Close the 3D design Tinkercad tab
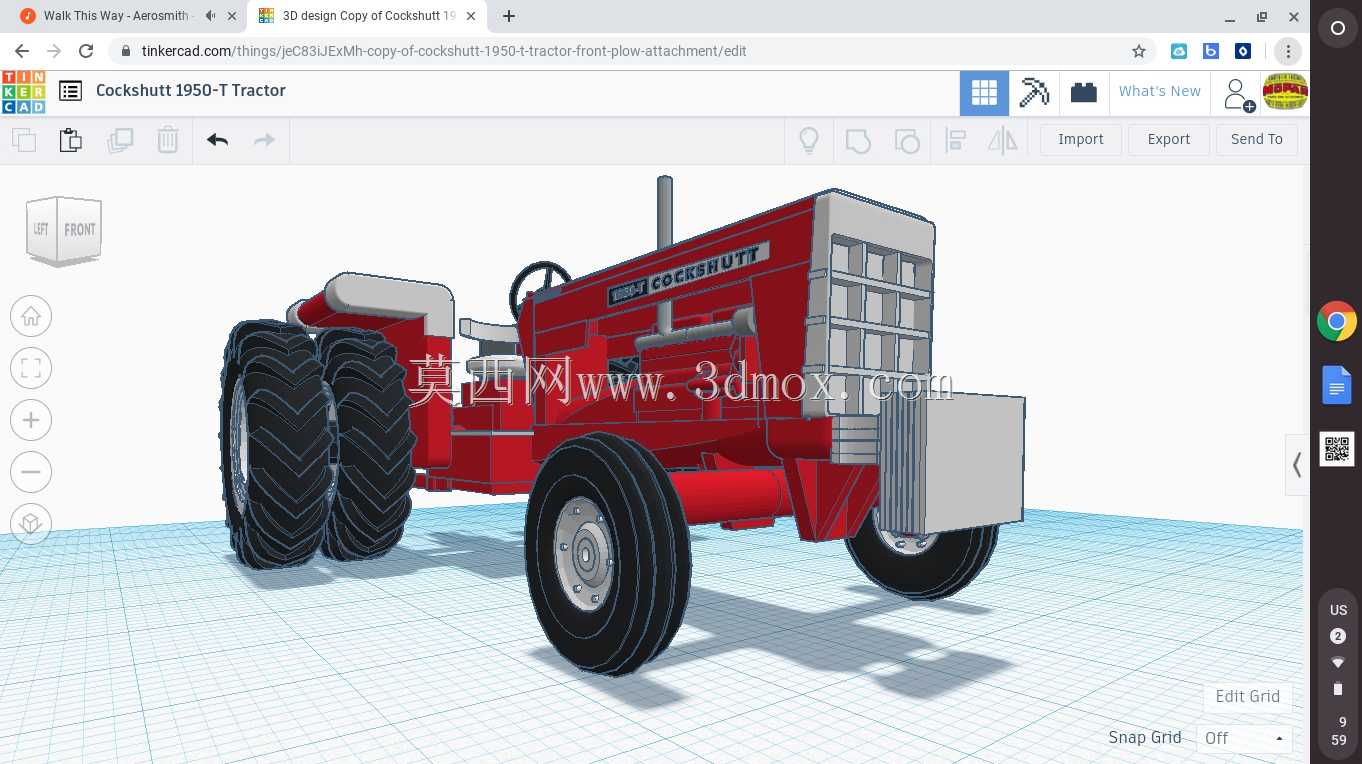 (x=471, y=16)
